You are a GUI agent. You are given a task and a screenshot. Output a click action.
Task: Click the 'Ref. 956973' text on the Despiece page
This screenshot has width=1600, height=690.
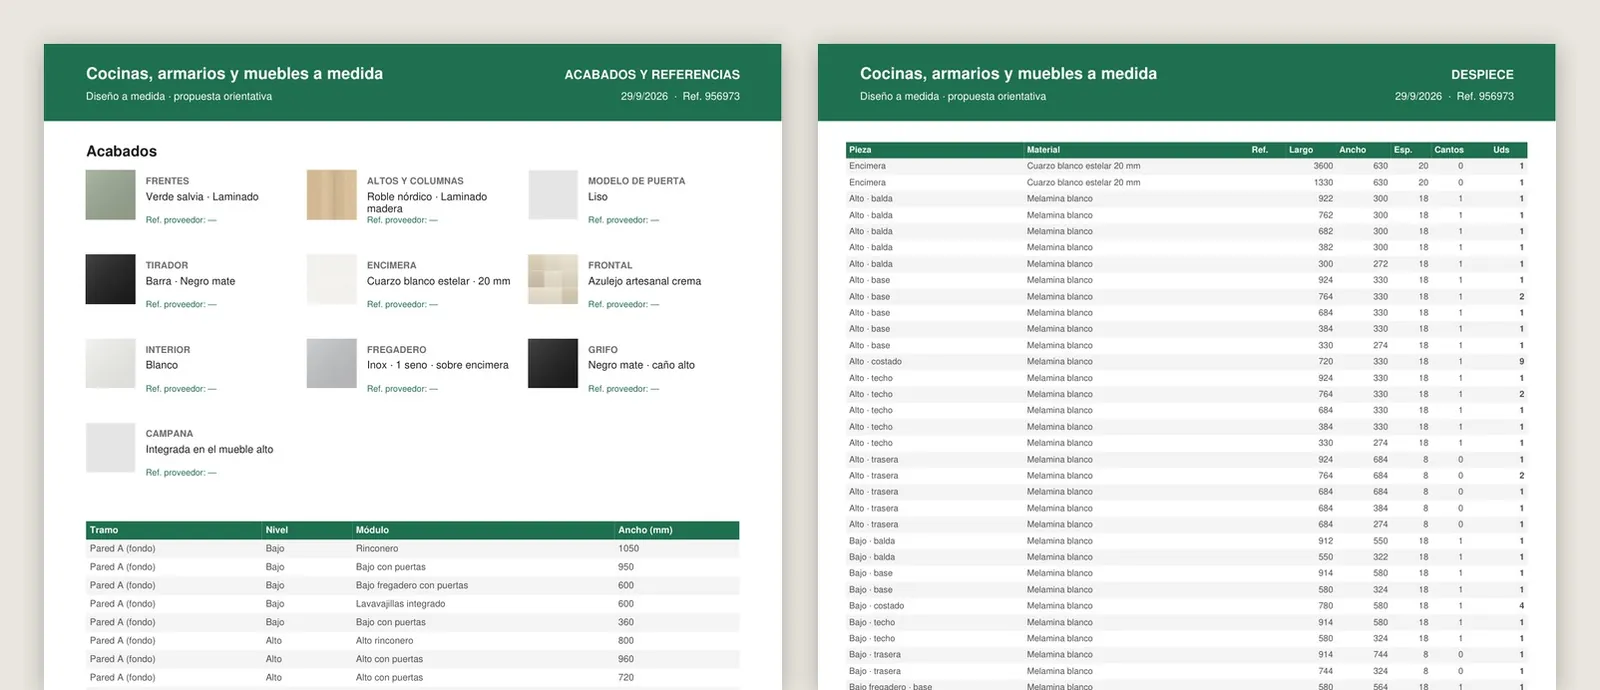pyautogui.click(x=1485, y=97)
